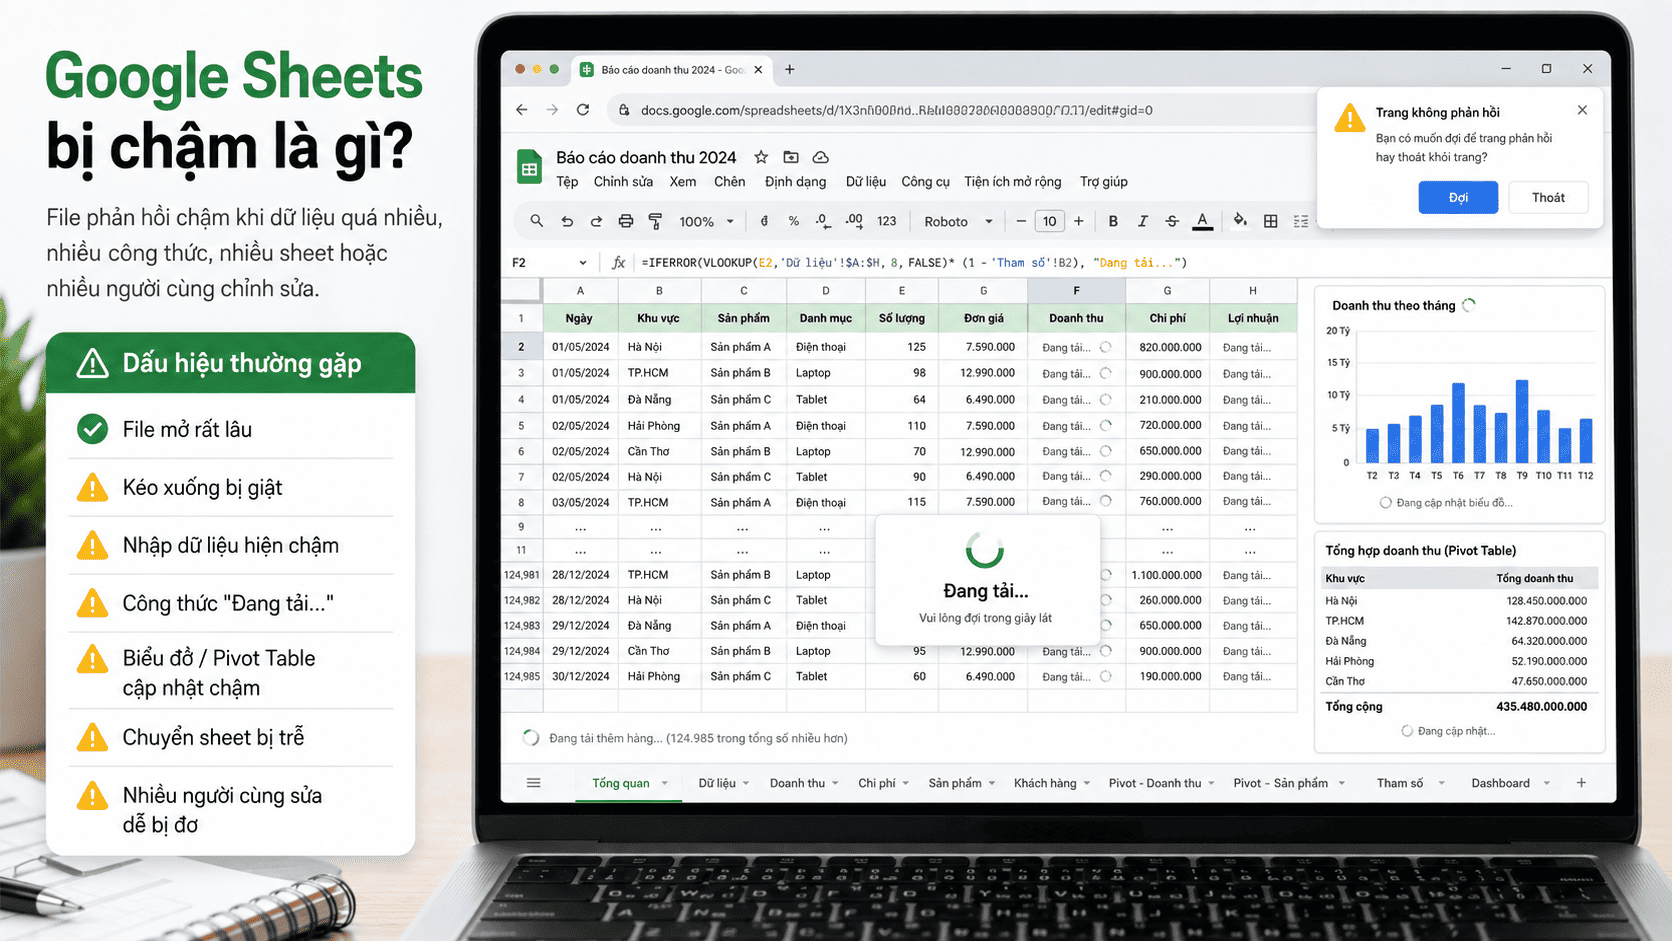The height and width of the screenshot is (941, 1672).
Task: Undo the last action in toolbar
Action: (567, 221)
